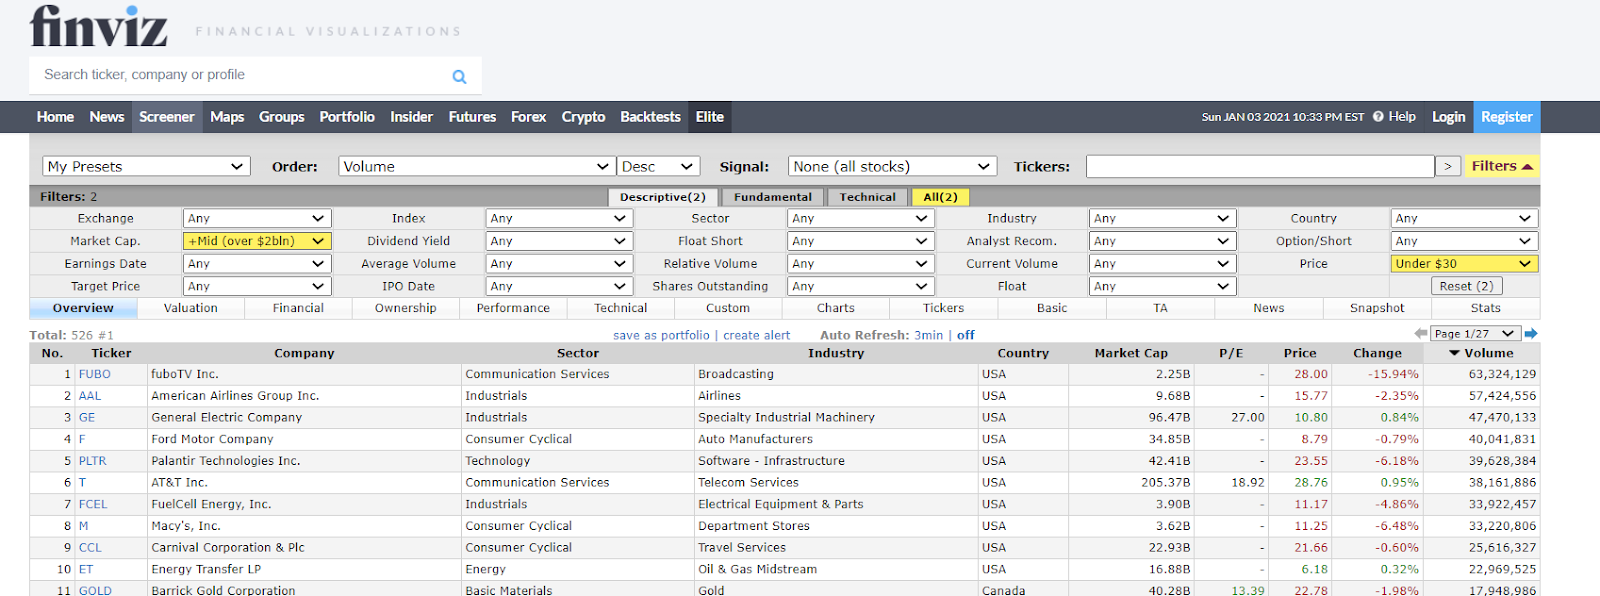Click the Register button
The width and height of the screenshot is (1600, 596).
click(1506, 117)
